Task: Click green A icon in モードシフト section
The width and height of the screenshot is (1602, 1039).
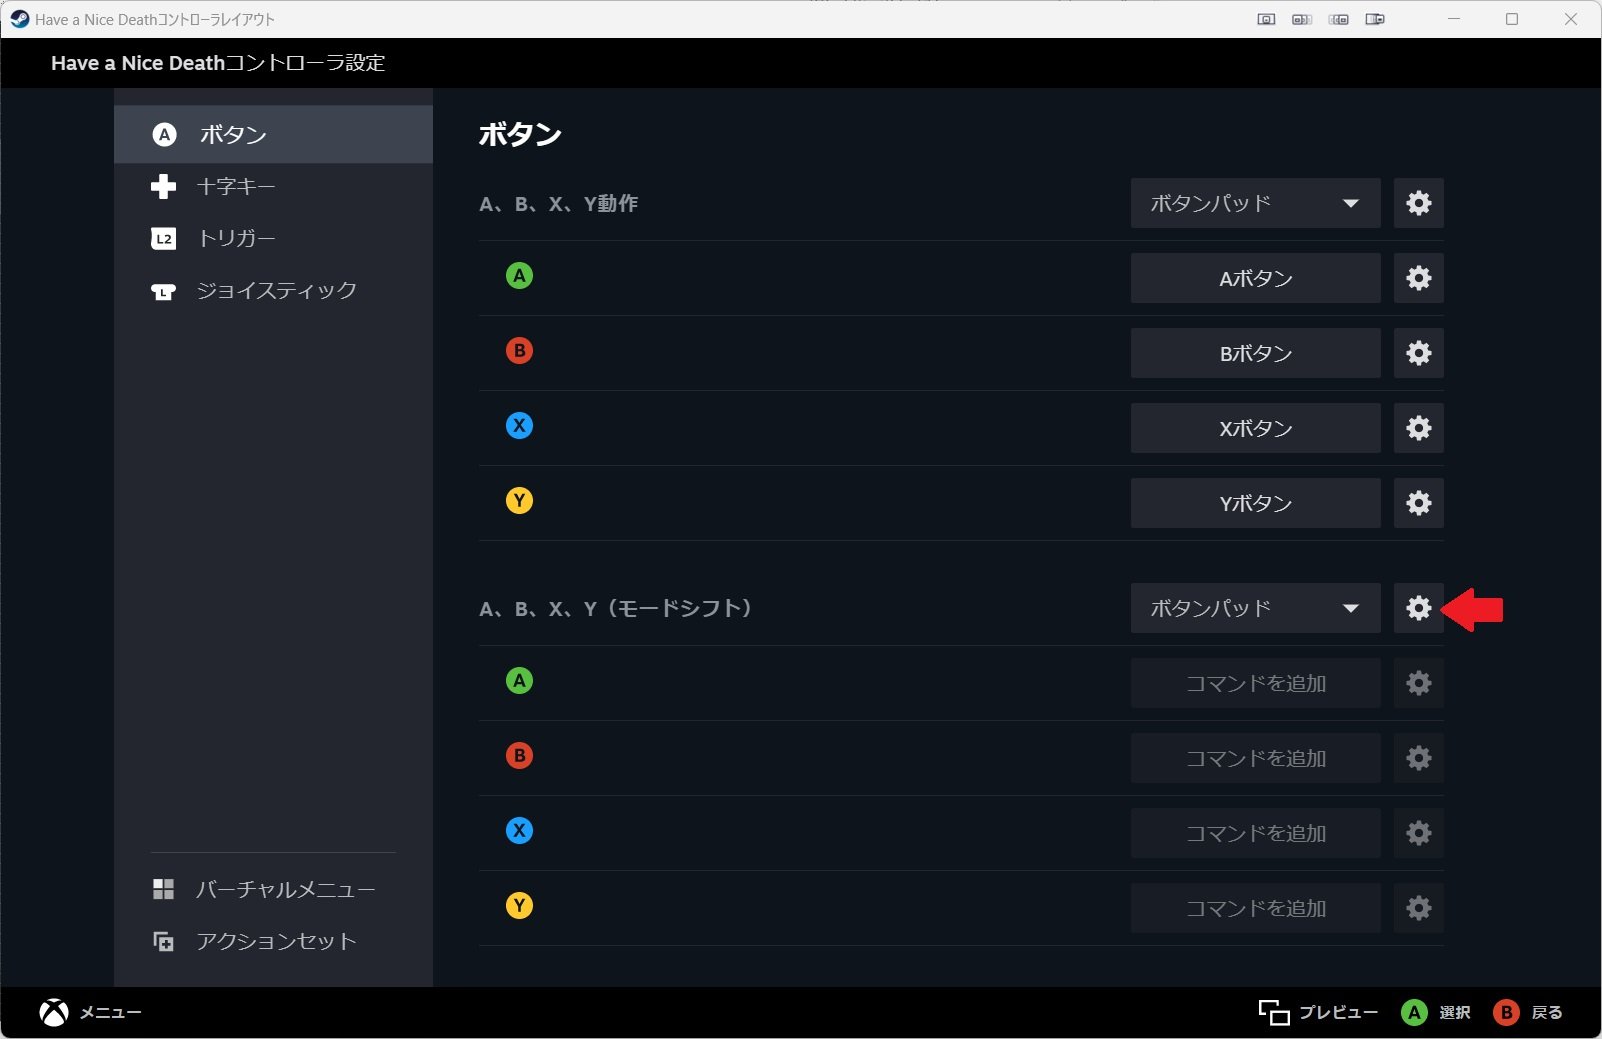Action: [519, 681]
